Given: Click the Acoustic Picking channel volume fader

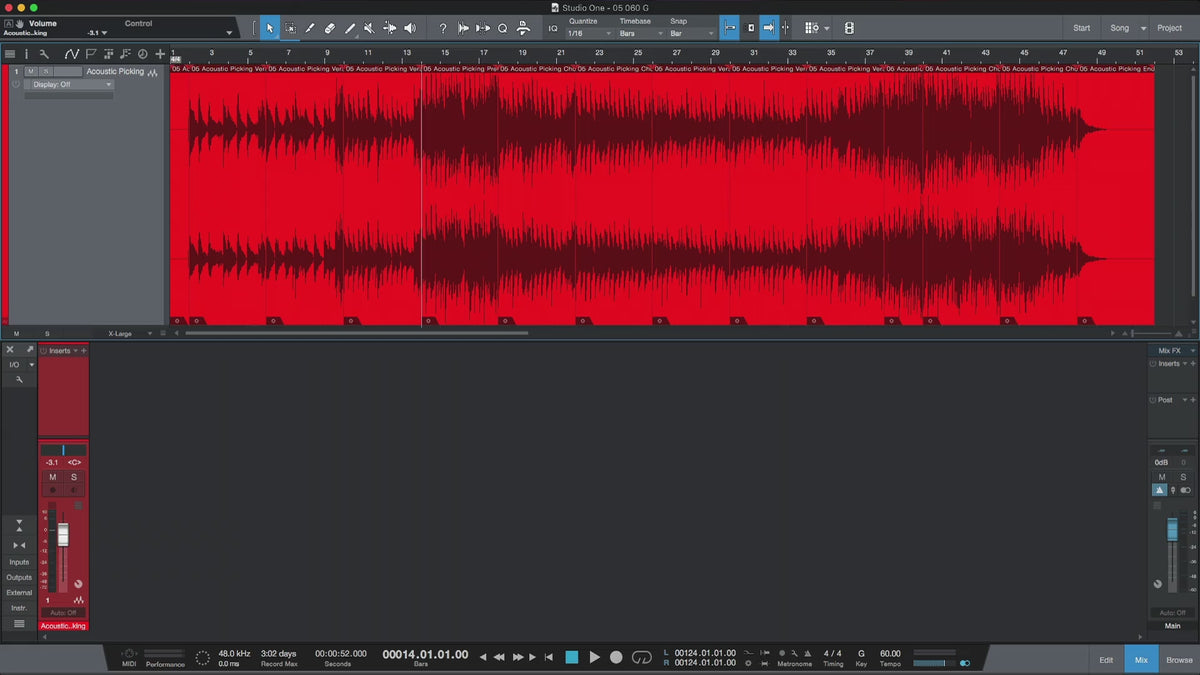Looking at the screenshot, I should [63, 535].
